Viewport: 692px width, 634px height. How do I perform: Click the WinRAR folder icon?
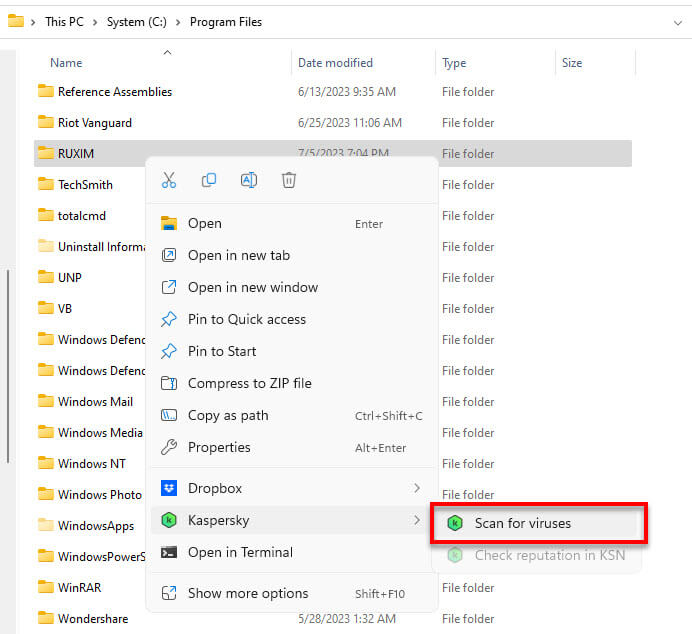(45, 587)
